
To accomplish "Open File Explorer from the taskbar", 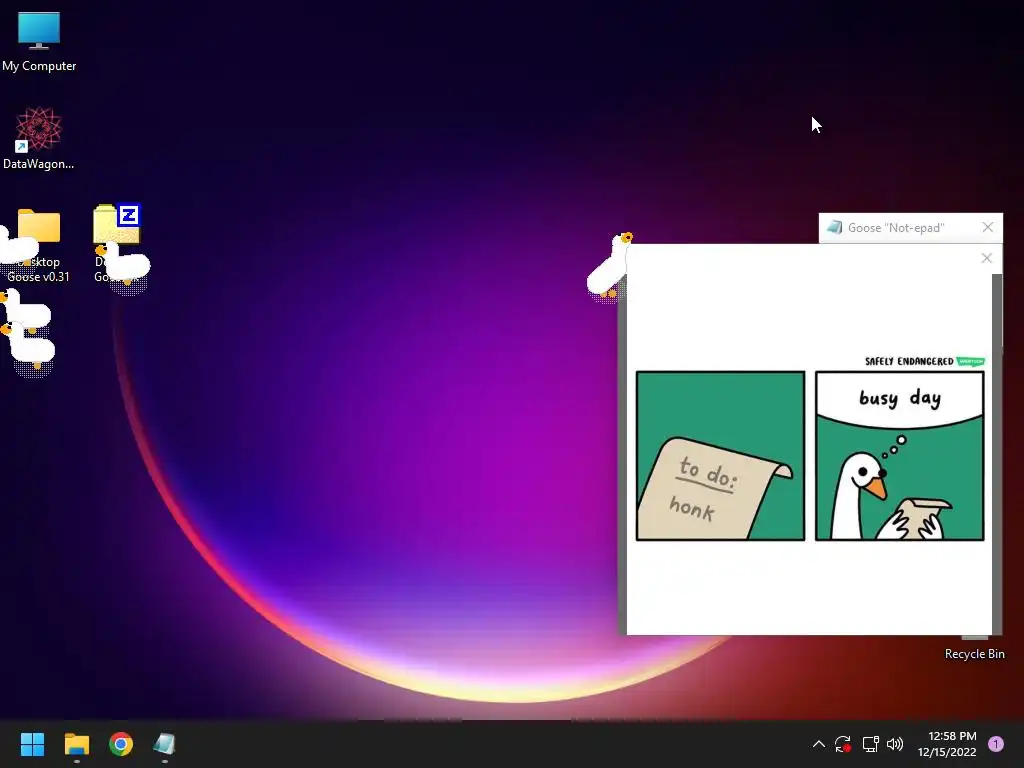I will pyautogui.click(x=76, y=744).
